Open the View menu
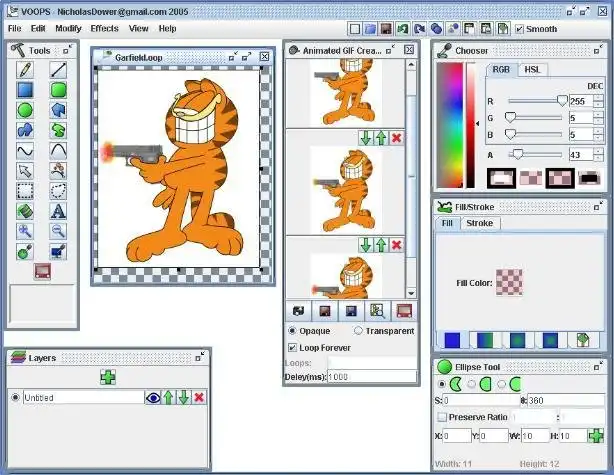This screenshot has height=475, width=614. tap(139, 29)
